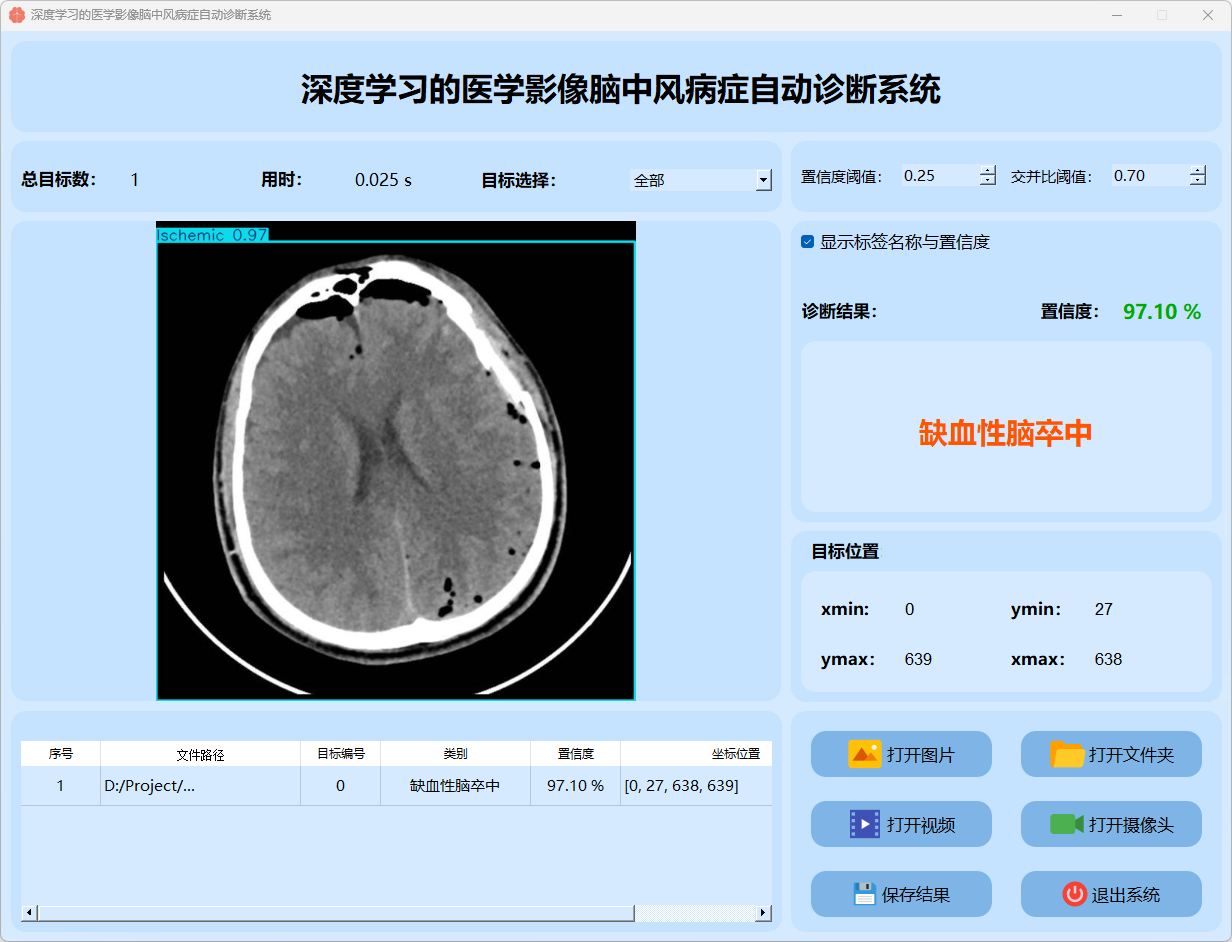The height and width of the screenshot is (942, 1232).
Task: Click right arrow of table horizontal scrollbar
Action: [x=763, y=913]
